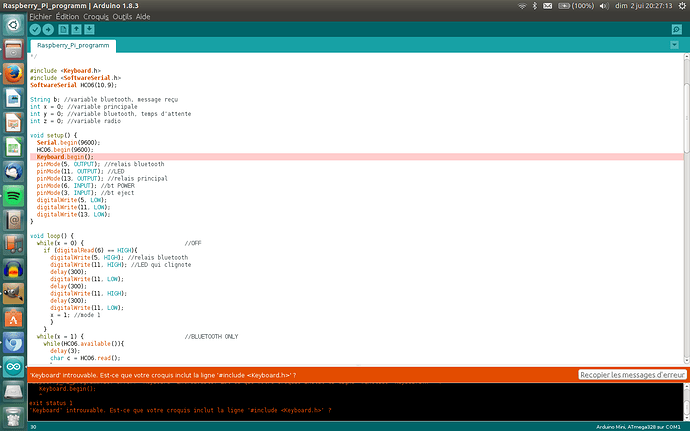Save the sketch using the down-arrow icon

tap(89, 29)
